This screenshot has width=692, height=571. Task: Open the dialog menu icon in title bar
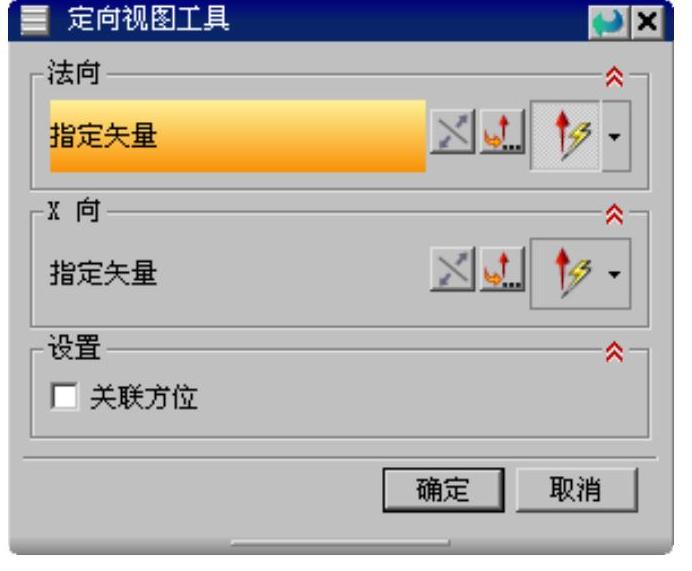coord(34,20)
